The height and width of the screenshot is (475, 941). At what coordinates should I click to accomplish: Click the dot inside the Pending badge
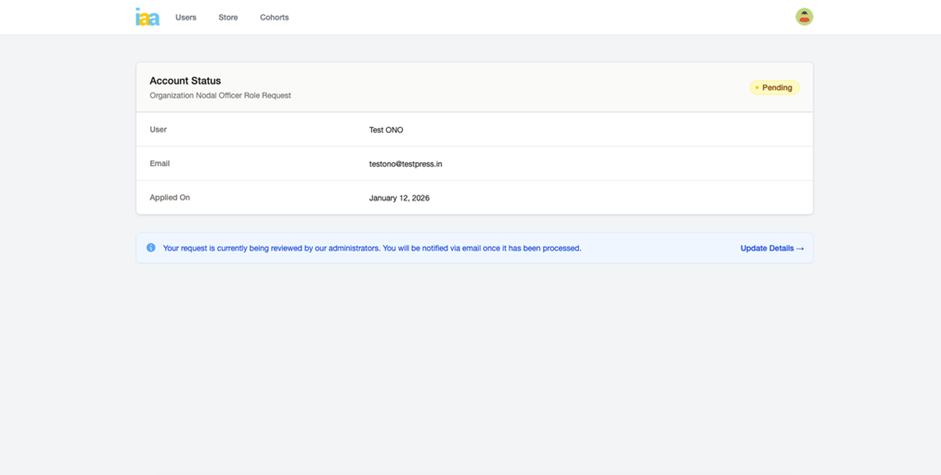click(757, 88)
